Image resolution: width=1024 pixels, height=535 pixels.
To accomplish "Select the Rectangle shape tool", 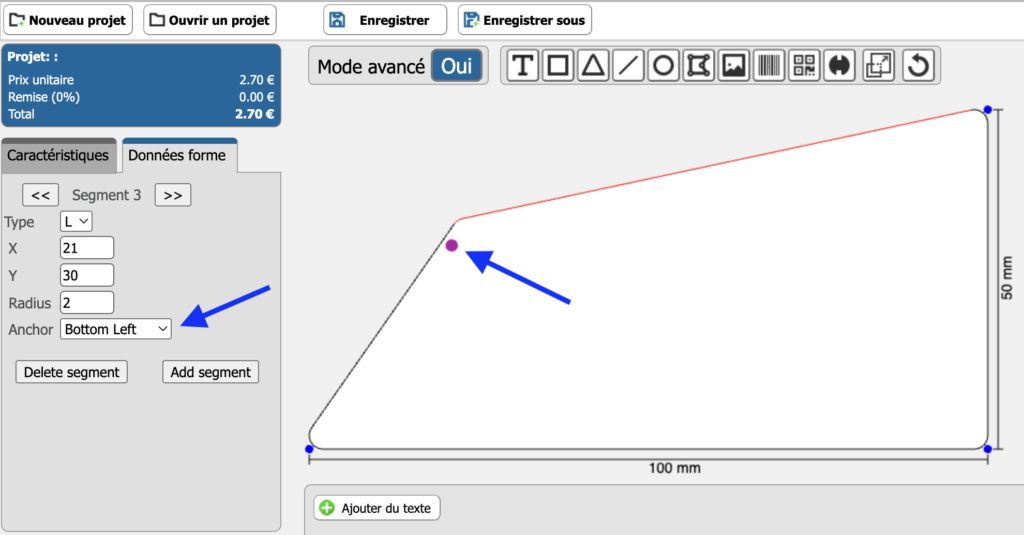I will [x=558, y=65].
